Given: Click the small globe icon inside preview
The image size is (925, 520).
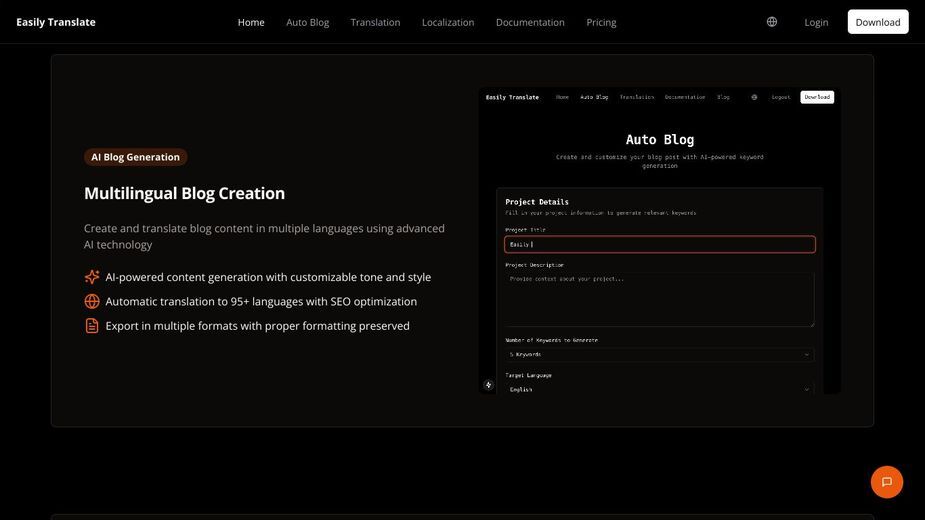Looking at the screenshot, I should (754, 97).
